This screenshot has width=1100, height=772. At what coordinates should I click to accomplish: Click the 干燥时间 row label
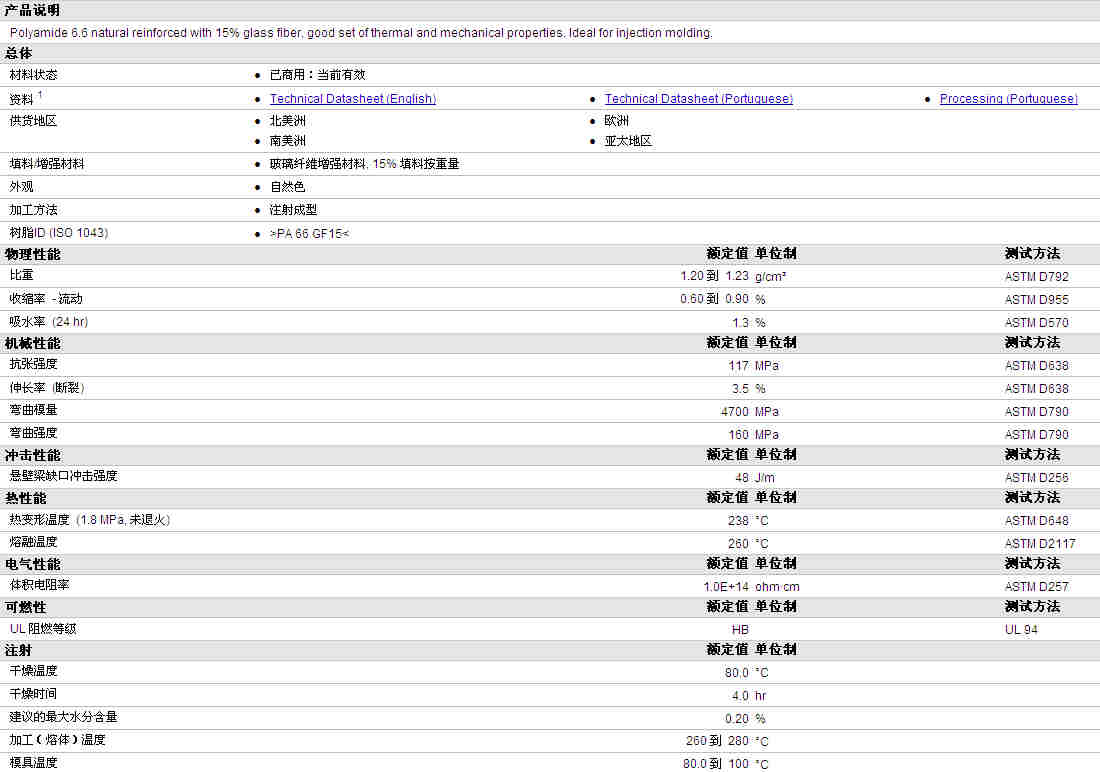point(34,694)
